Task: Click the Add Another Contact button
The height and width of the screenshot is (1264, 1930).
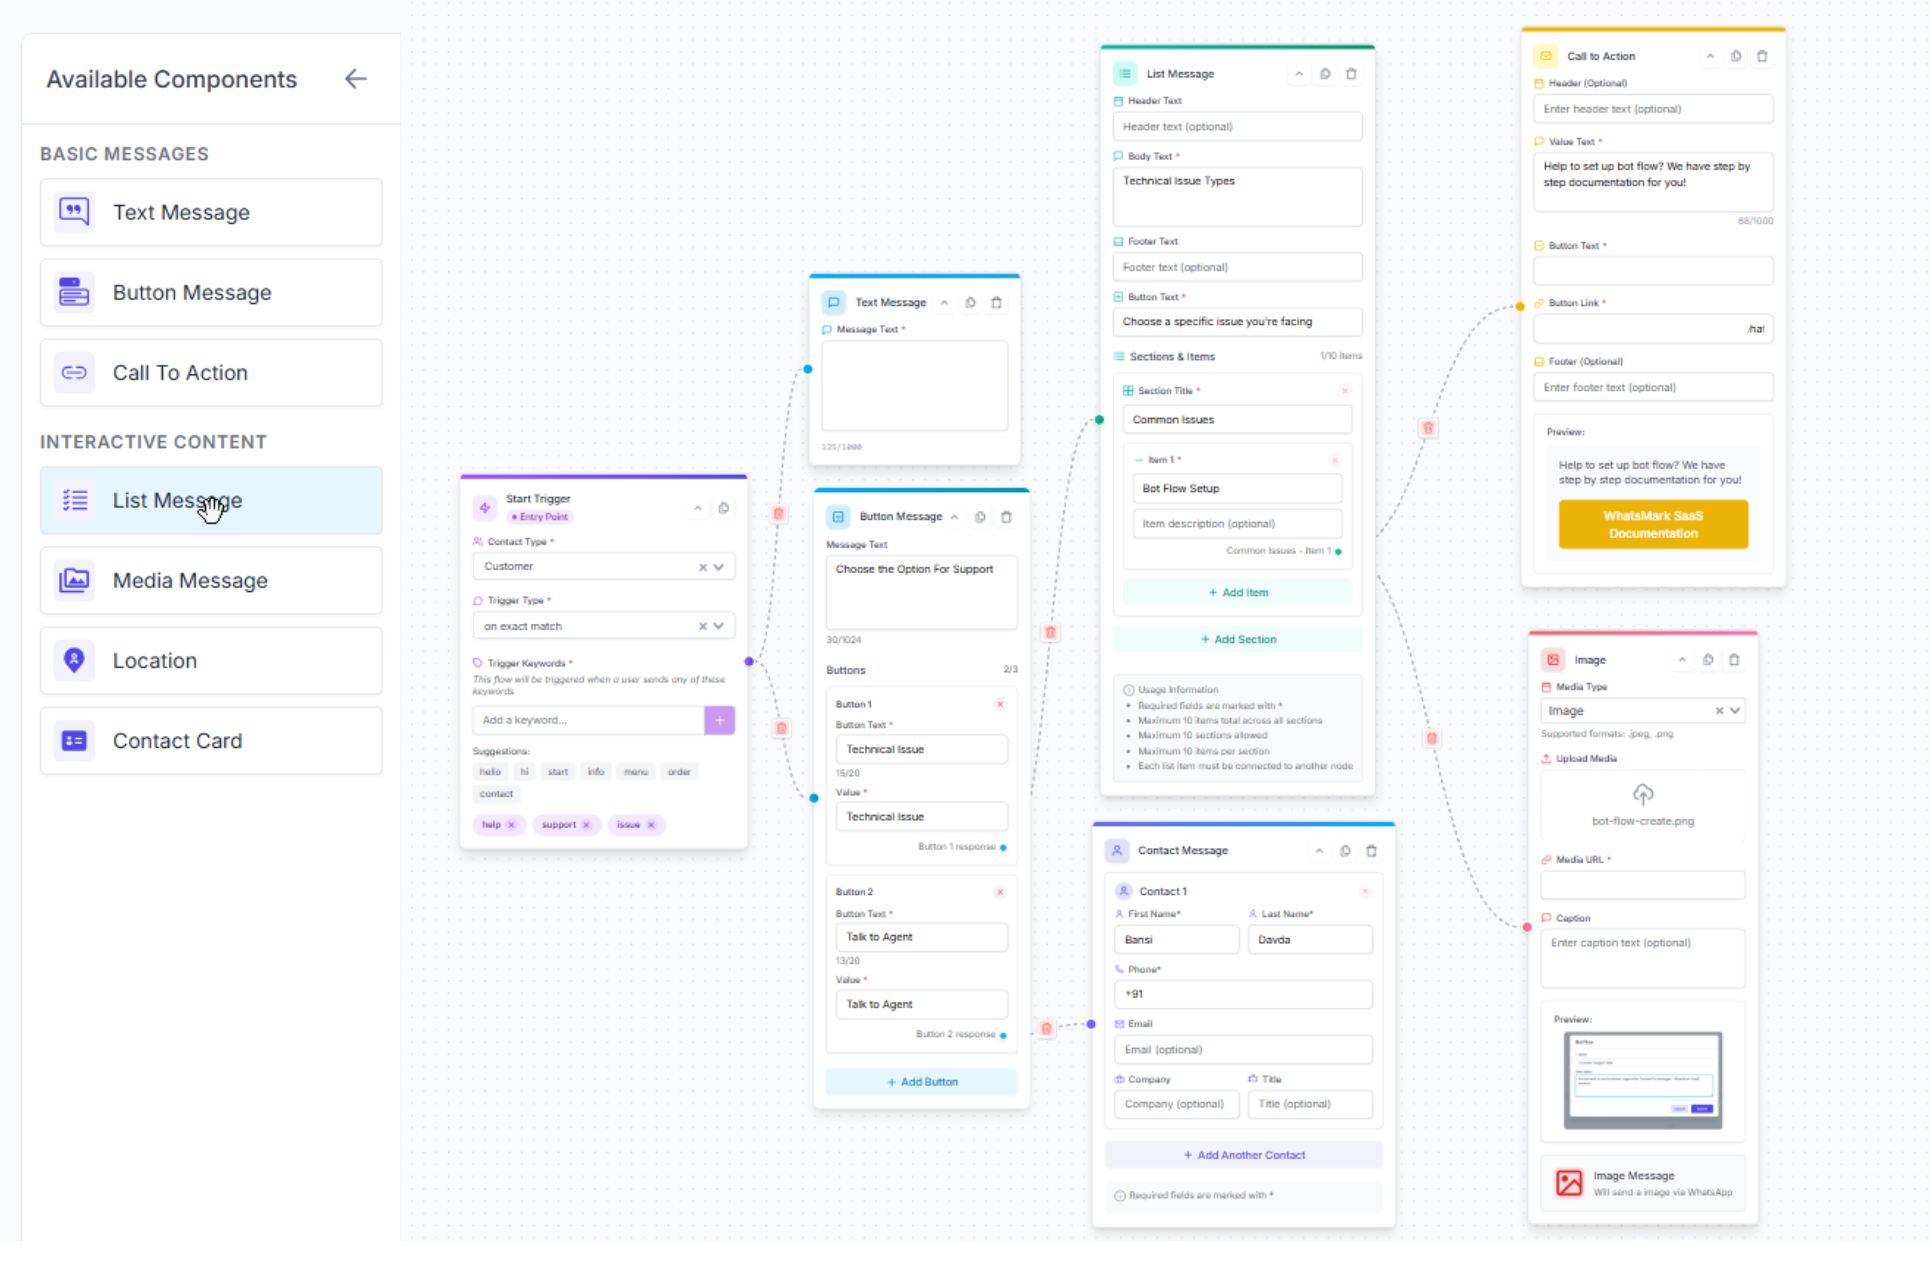Action: [x=1243, y=1155]
